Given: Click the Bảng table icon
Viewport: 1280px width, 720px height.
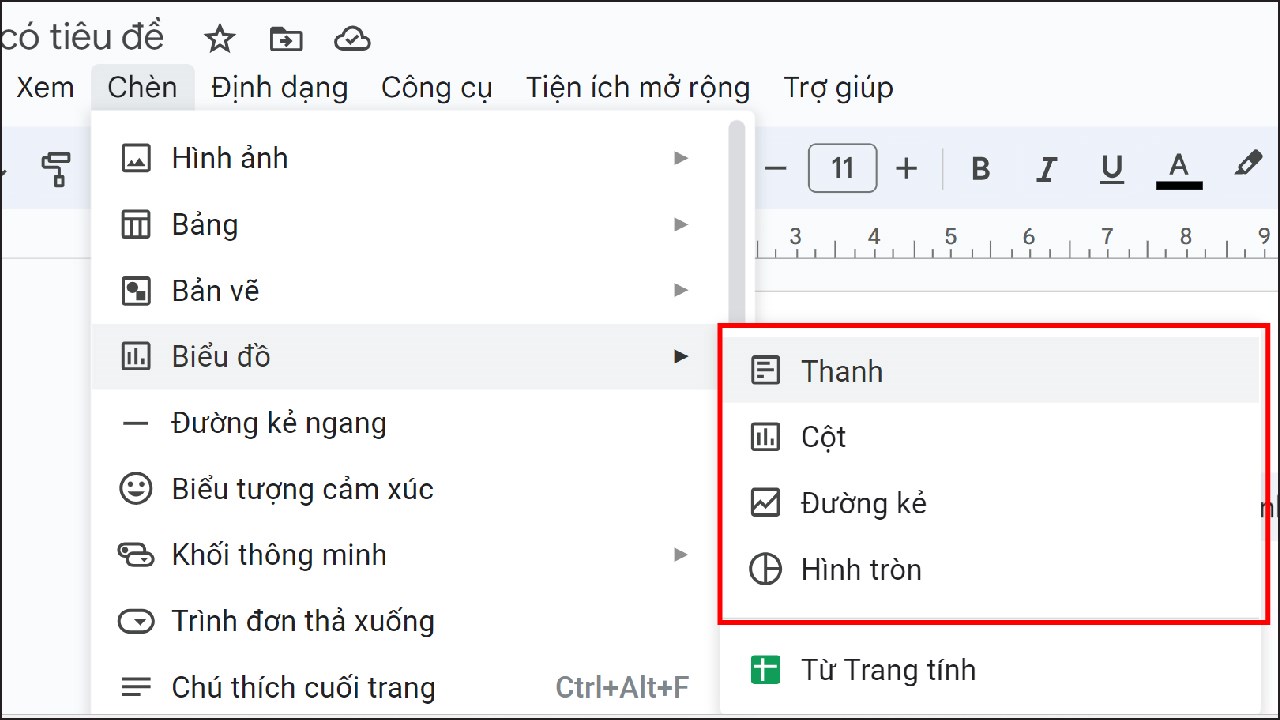Looking at the screenshot, I should coord(136,224).
